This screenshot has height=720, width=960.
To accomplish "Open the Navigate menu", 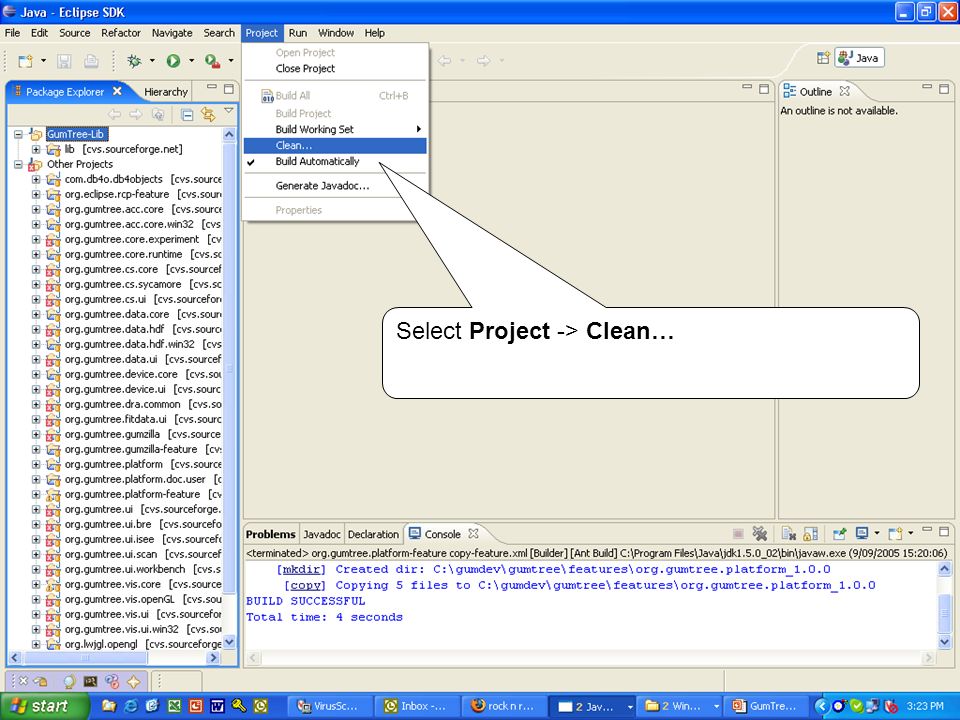I will coord(171,33).
